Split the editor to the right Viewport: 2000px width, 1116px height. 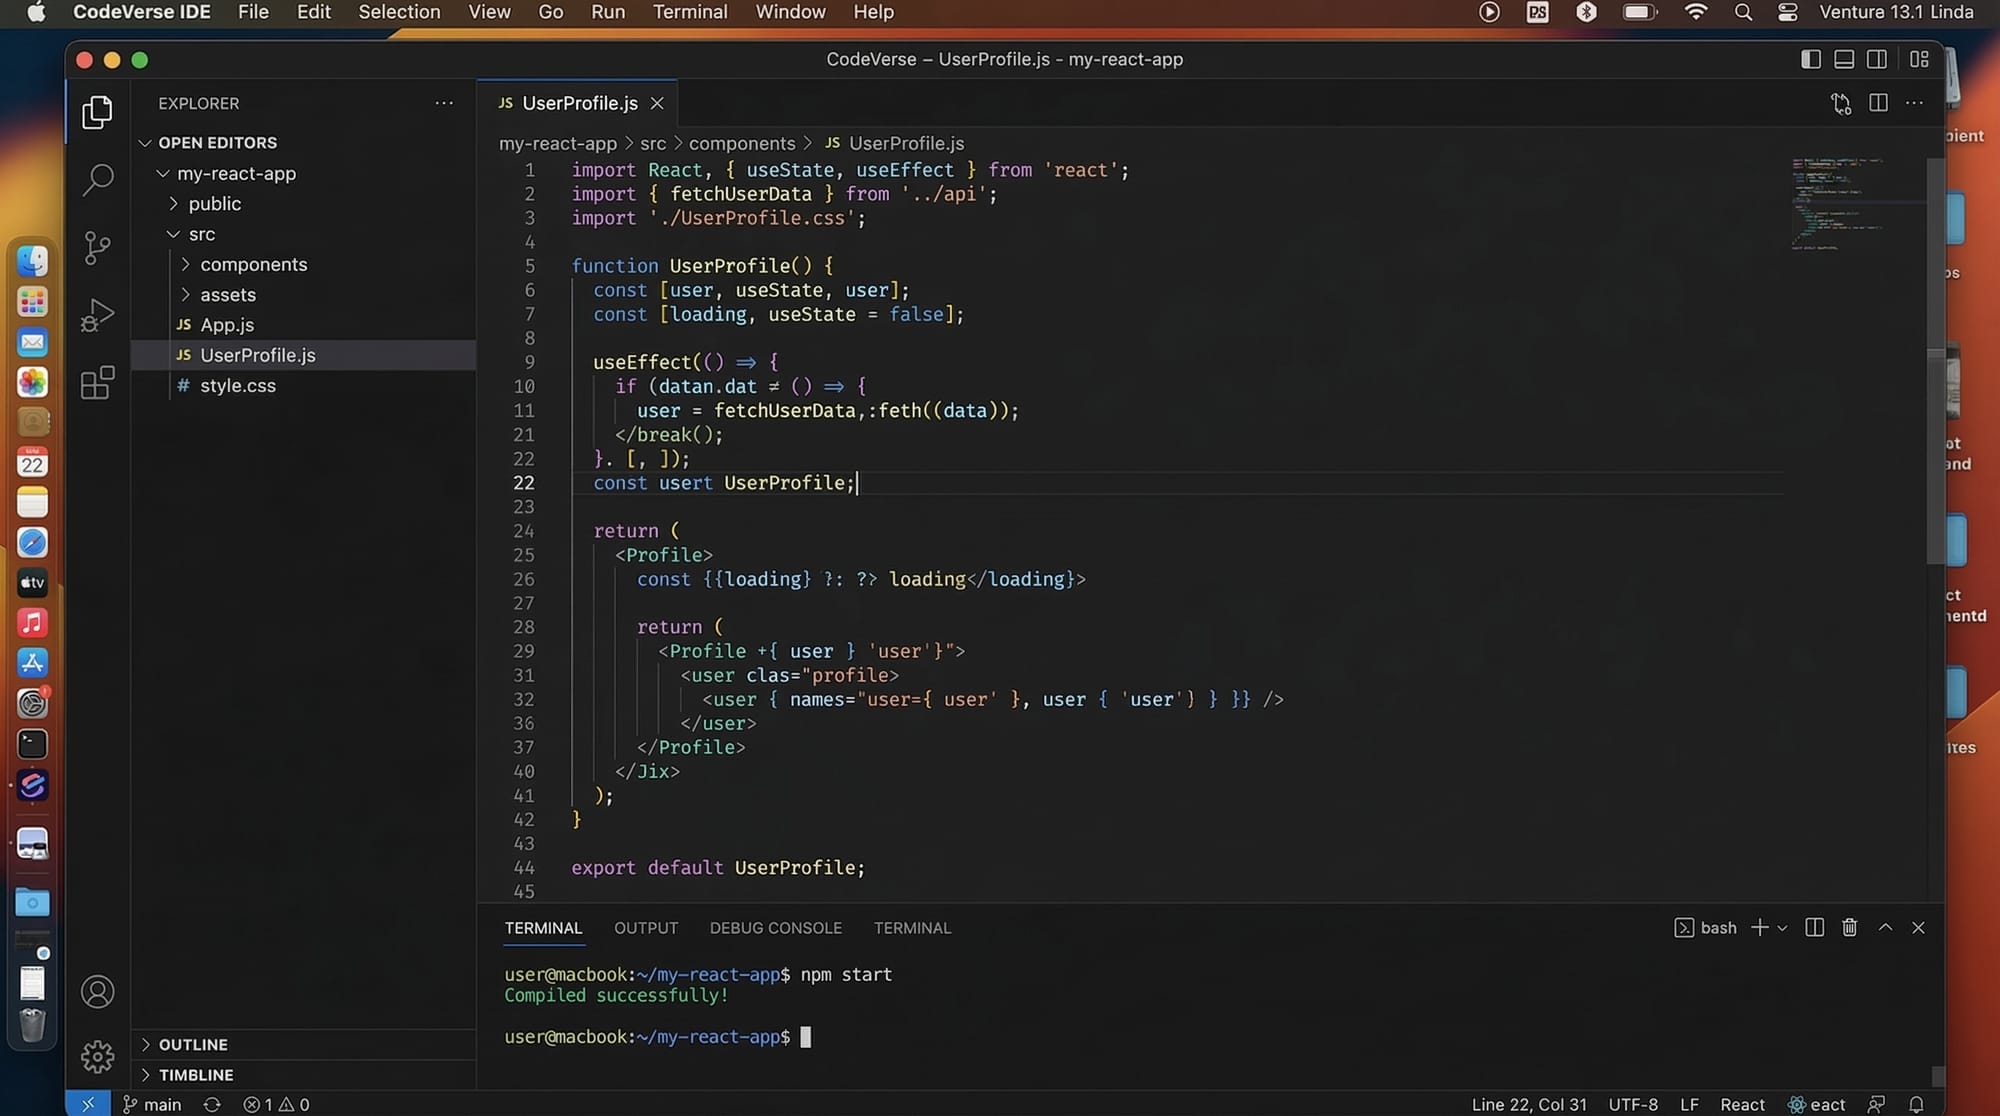[1878, 103]
